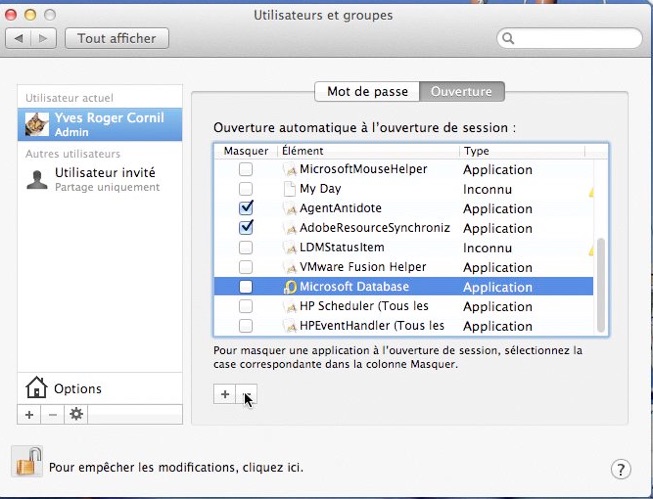Screen dimensions: 653x499
Task: Add a new user with sidebar plus button
Action: [29, 415]
